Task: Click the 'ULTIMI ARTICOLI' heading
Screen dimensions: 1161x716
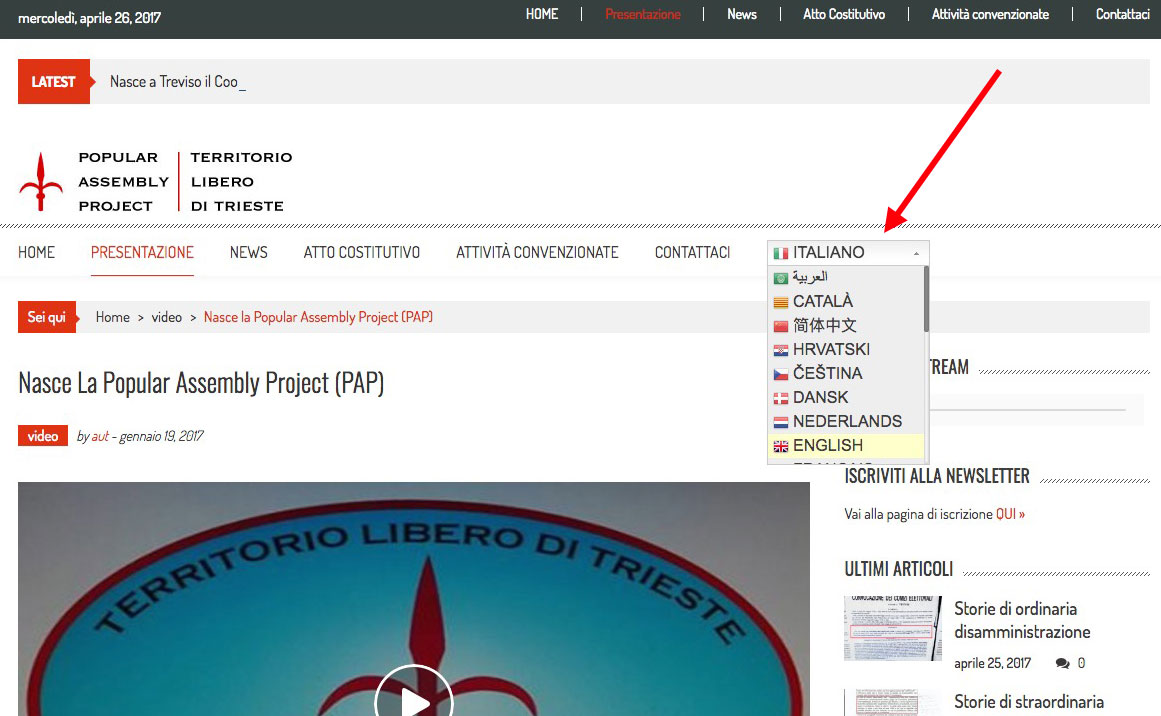Action: tap(898, 569)
